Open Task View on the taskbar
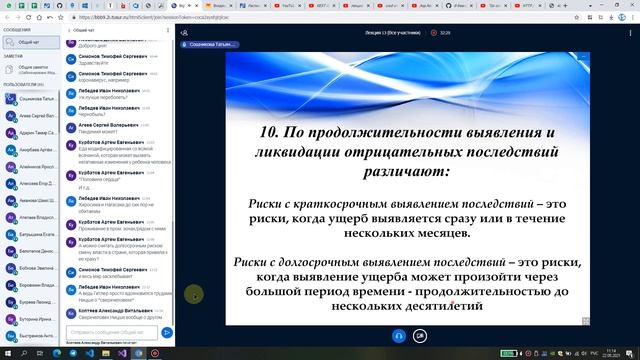 (40, 353)
